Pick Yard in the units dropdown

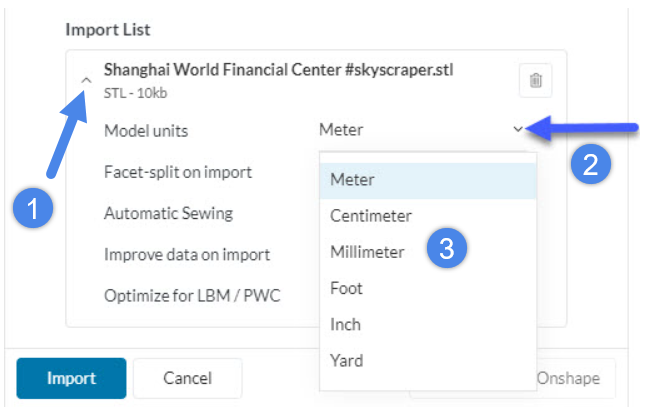click(346, 360)
